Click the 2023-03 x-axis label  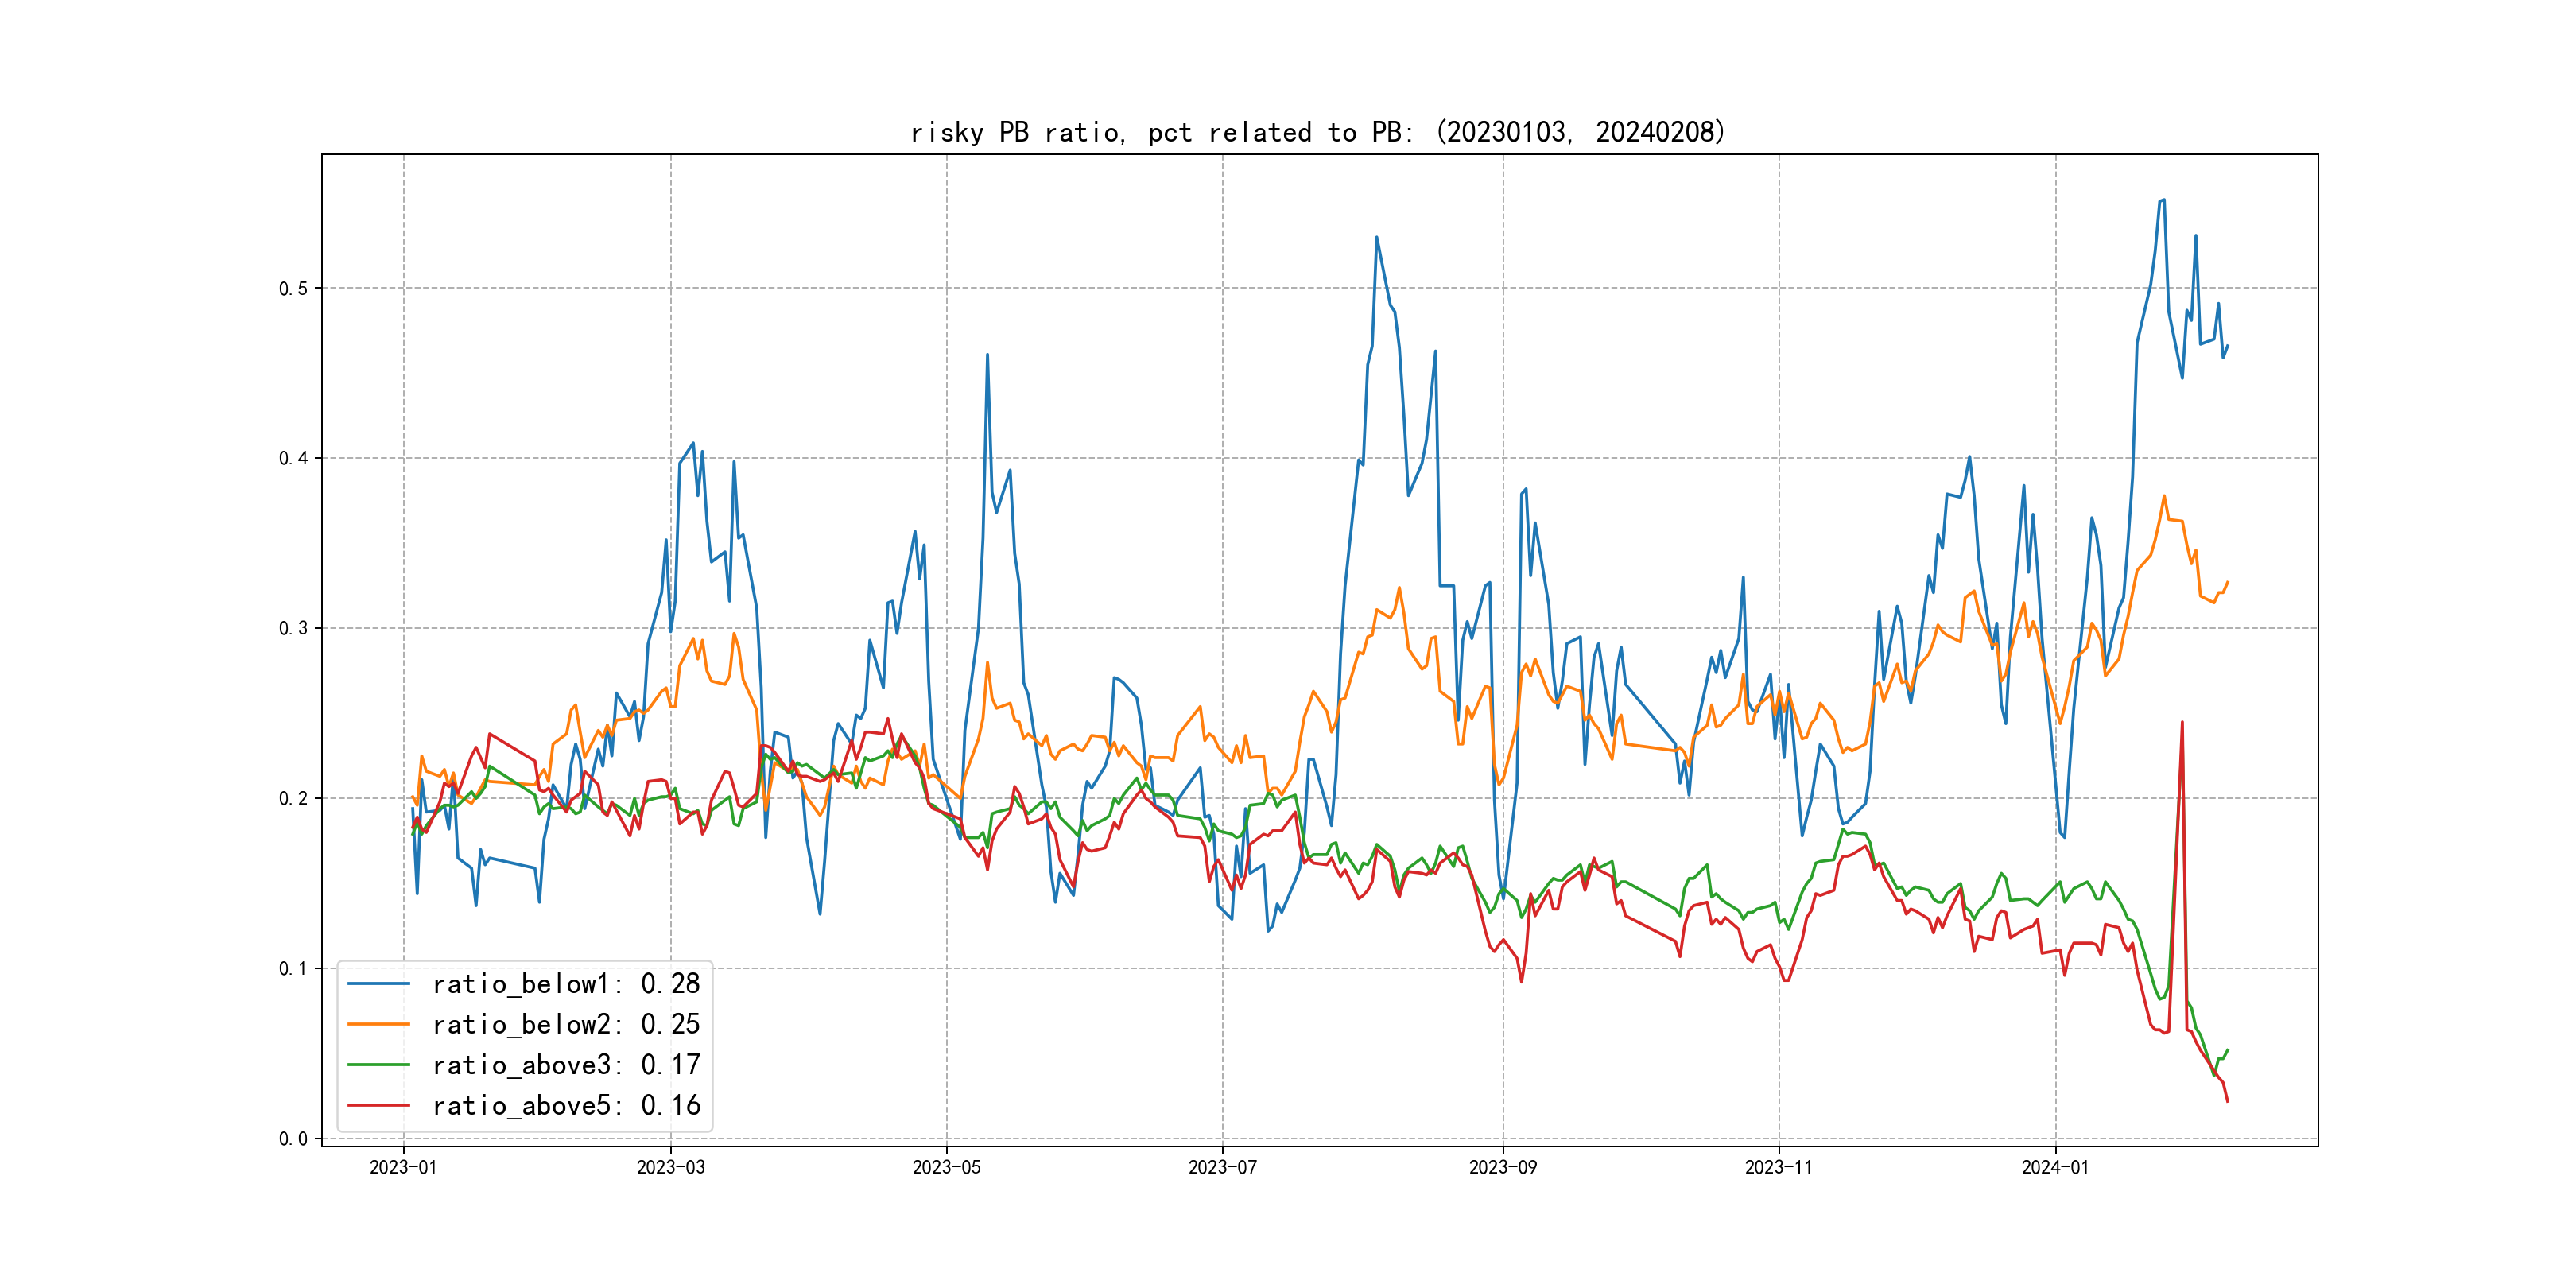click(x=671, y=1168)
